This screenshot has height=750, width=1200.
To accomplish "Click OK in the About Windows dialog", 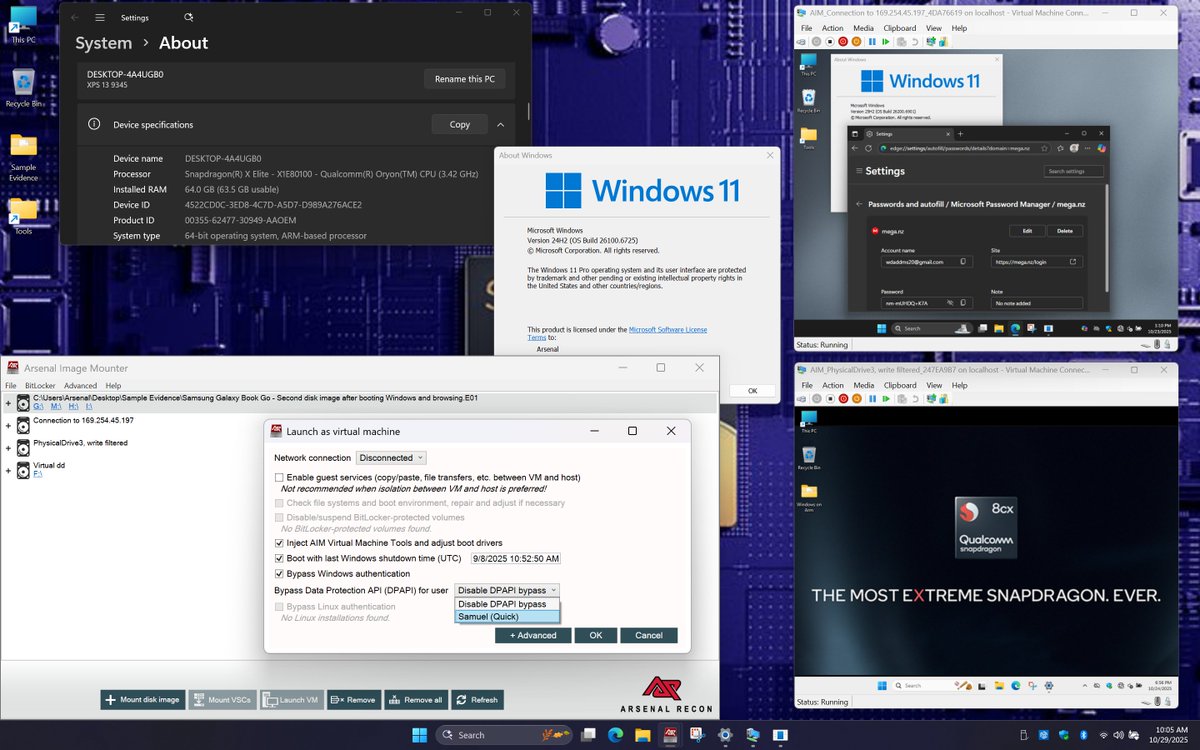I will [752, 391].
